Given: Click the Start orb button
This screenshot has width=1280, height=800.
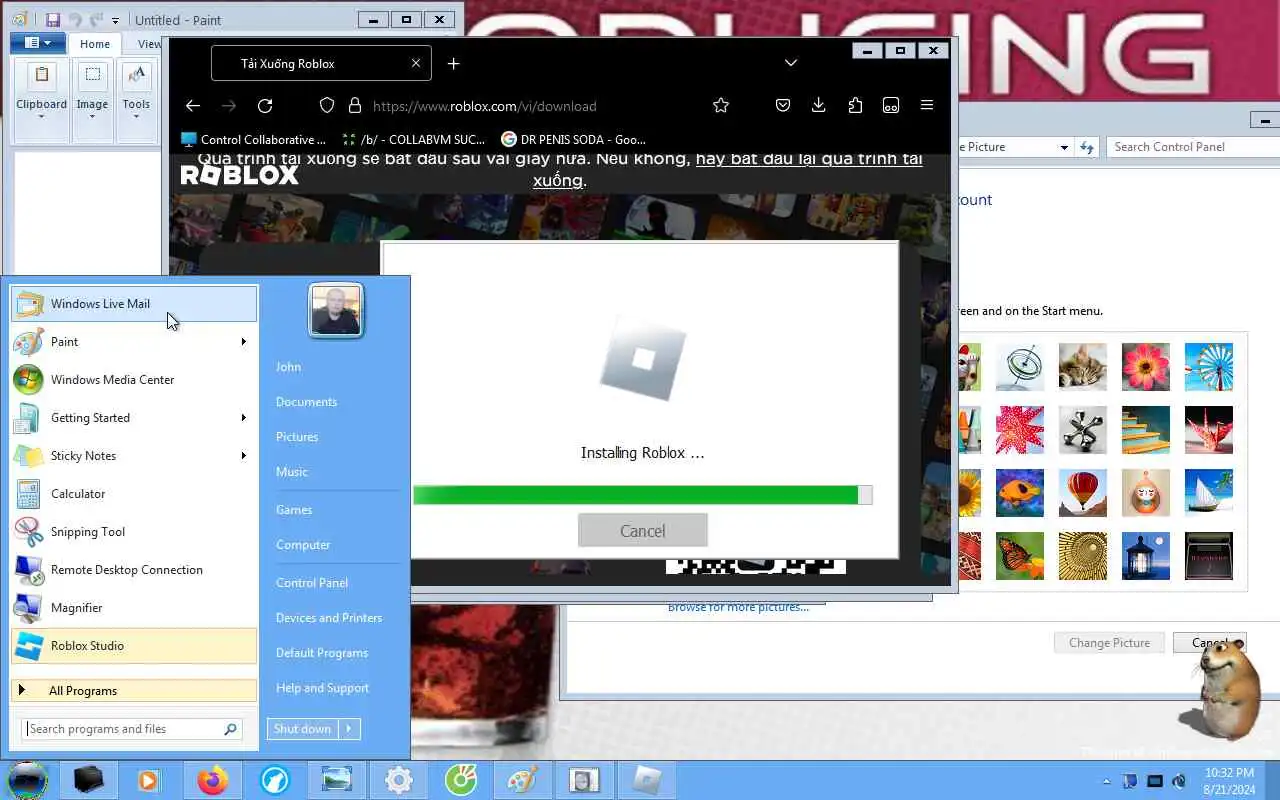Looking at the screenshot, I should 27,780.
